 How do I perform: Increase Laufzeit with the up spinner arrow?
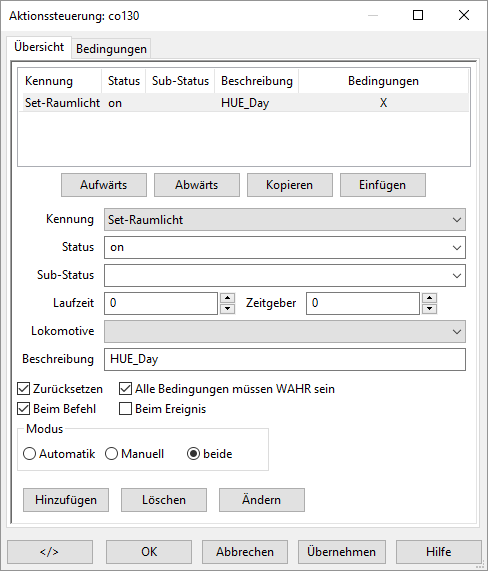point(228,298)
